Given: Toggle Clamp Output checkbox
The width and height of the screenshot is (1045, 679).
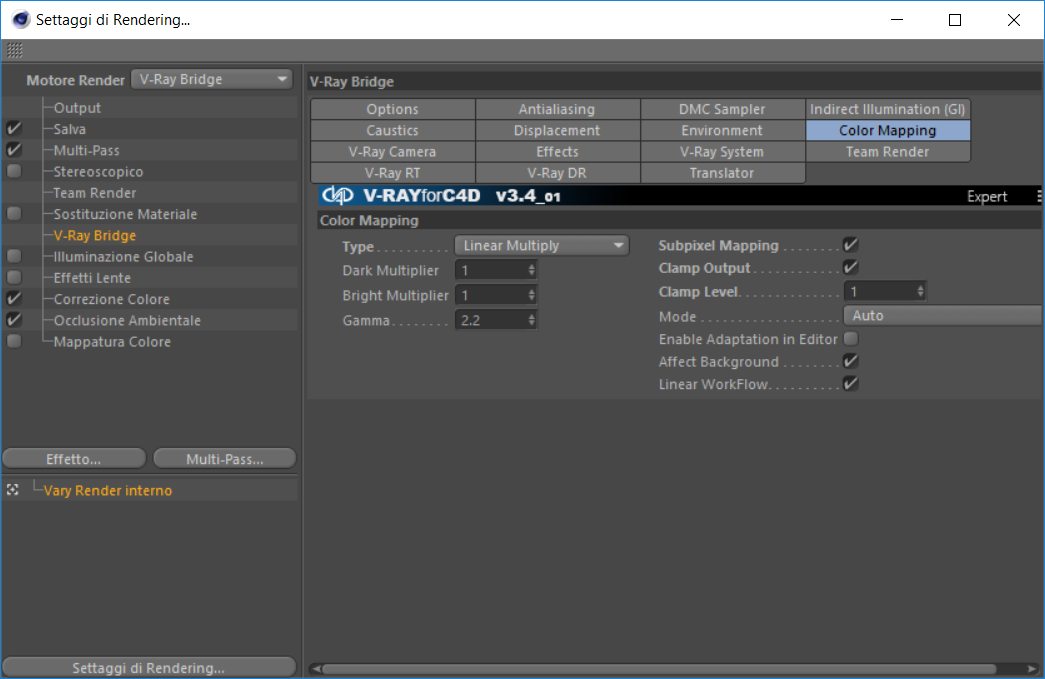Looking at the screenshot, I should pyautogui.click(x=850, y=267).
